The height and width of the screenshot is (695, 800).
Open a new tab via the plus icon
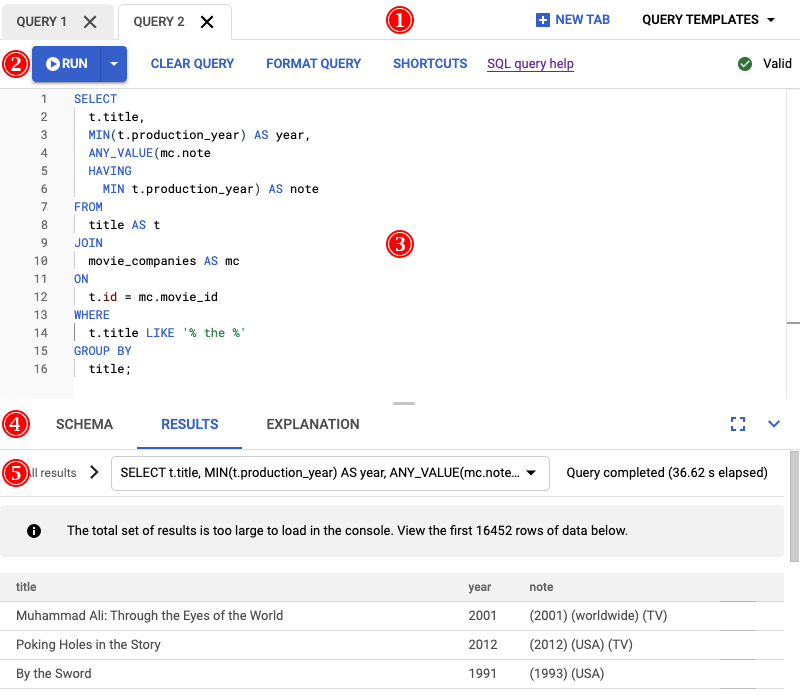(x=543, y=19)
